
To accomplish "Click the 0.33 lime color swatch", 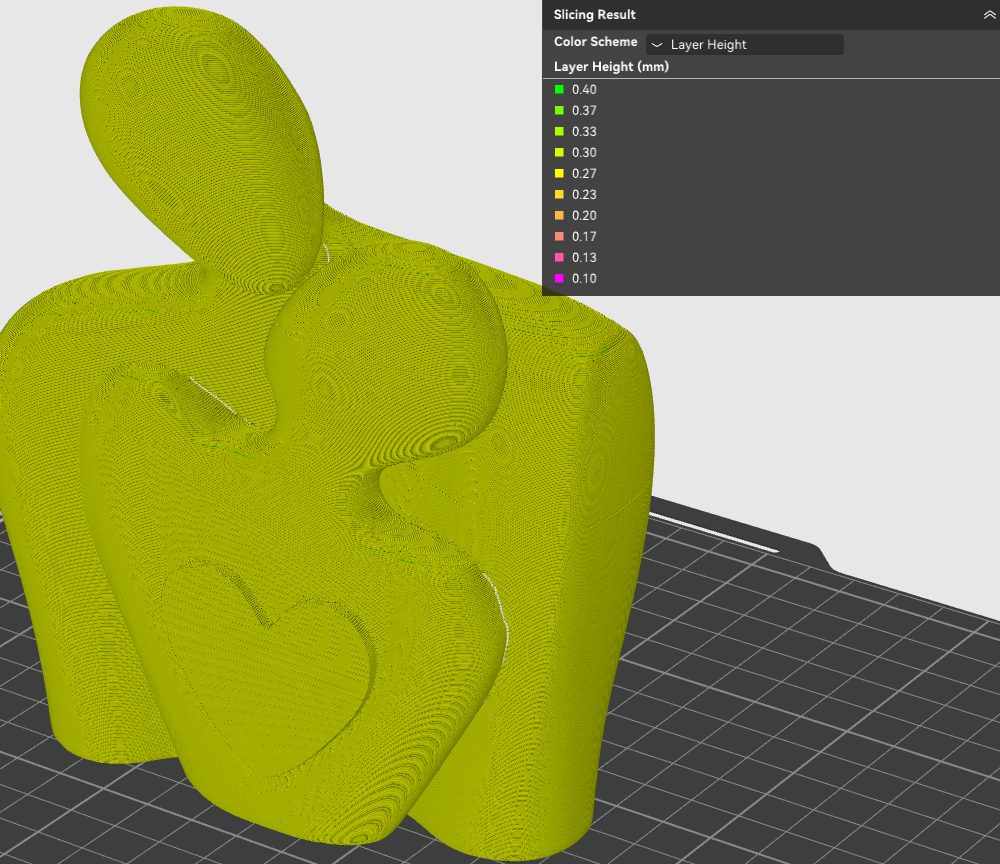I will coord(560,132).
